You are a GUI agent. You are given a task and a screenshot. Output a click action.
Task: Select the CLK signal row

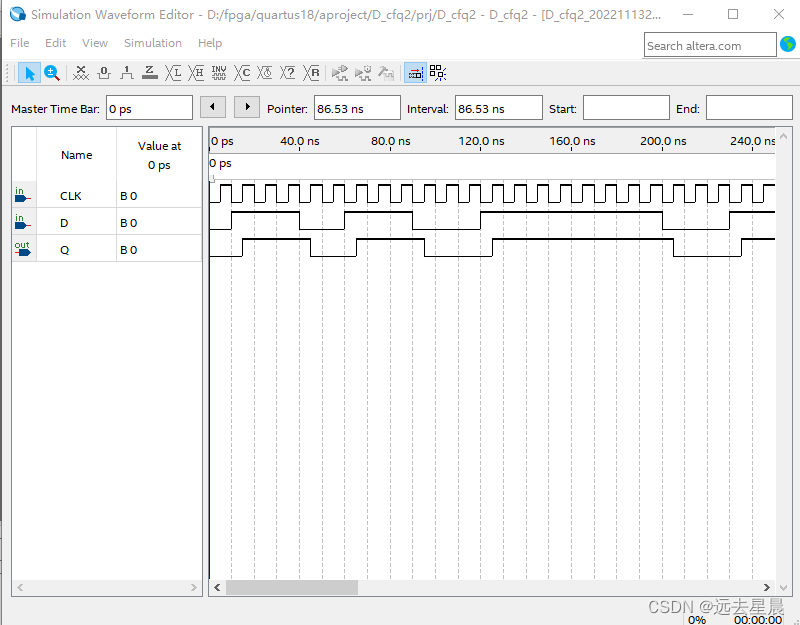pyautogui.click(x=107, y=195)
